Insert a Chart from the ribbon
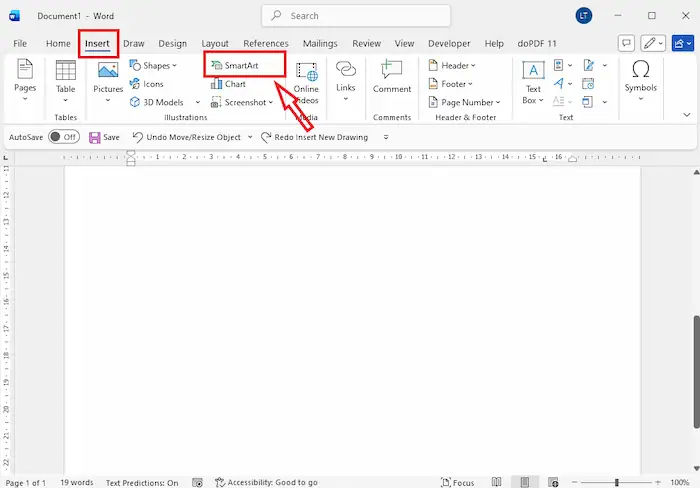The image size is (700, 488). (x=235, y=84)
